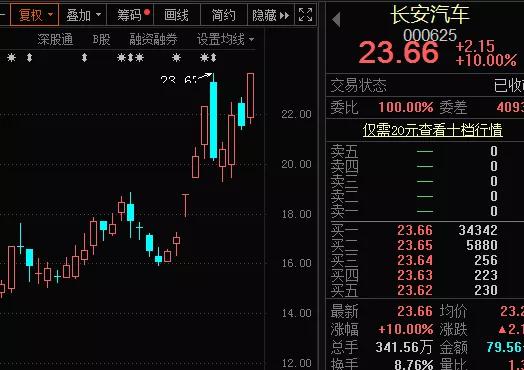Open the 设置均线 dropdown
The height and width of the screenshot is (370, 524).
click(x=225, y=40)
